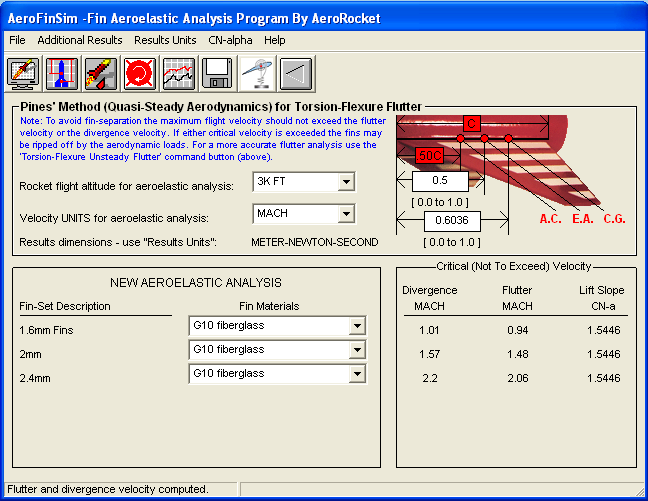Open the CN-alpha menu
The image size is (648, 501).
[230, 40]
